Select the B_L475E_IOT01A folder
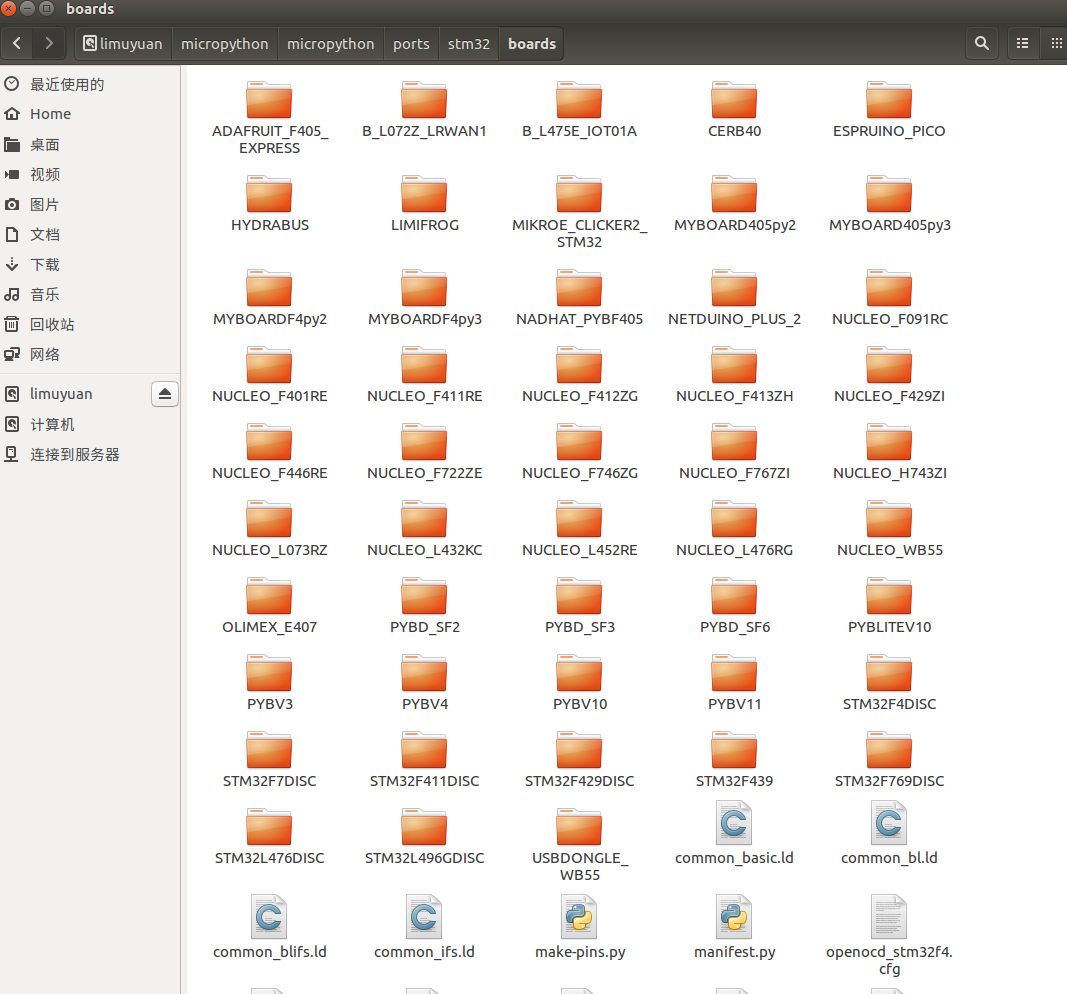This screenshot has height=994, width=1067. pos(579,110)
